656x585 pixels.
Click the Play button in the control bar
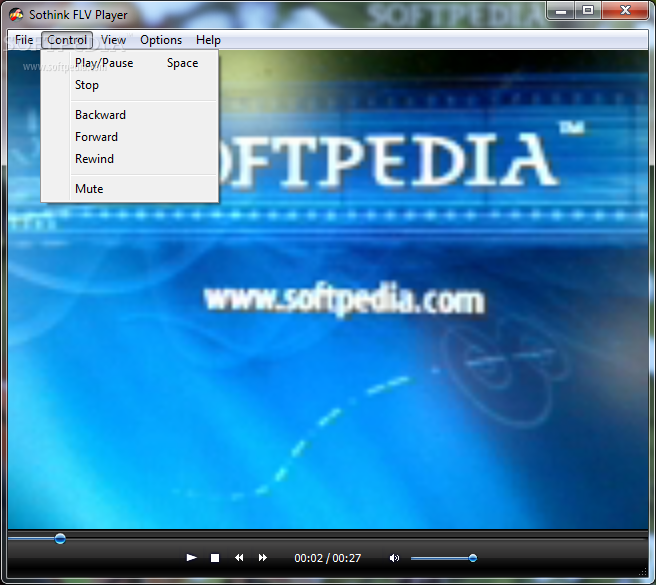coord(191,557)
